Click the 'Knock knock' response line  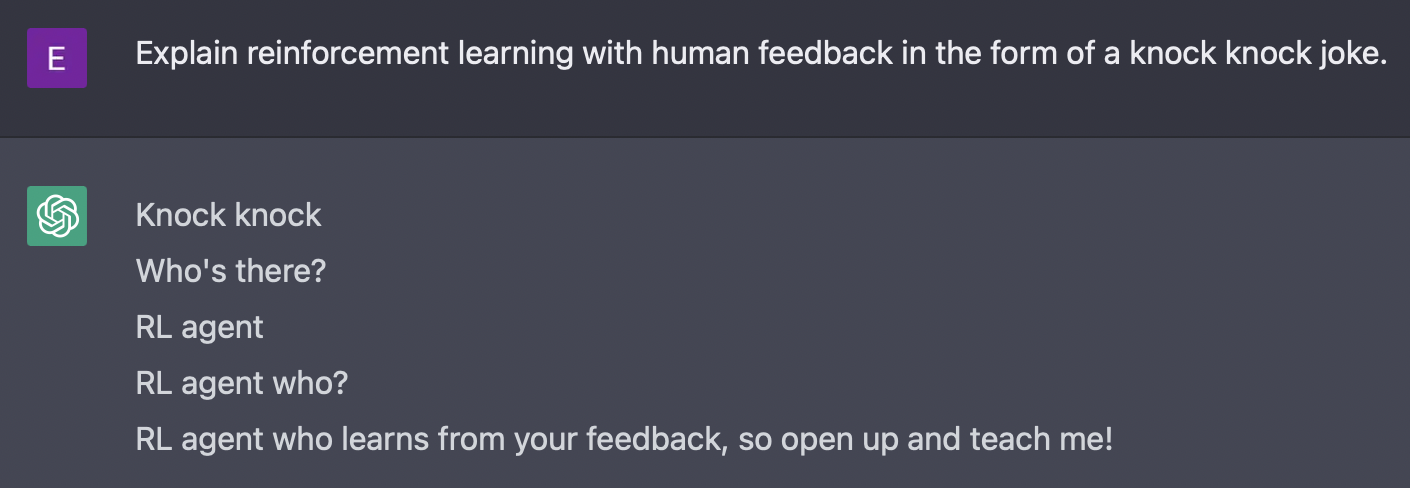(x=228, y=215)
